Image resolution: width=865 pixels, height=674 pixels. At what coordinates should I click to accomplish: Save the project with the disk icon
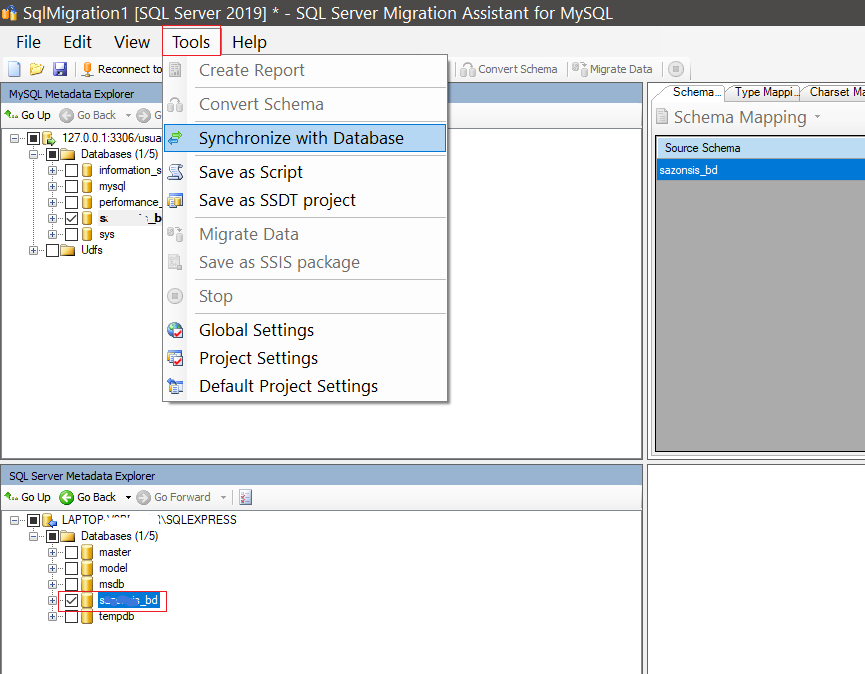59,69
